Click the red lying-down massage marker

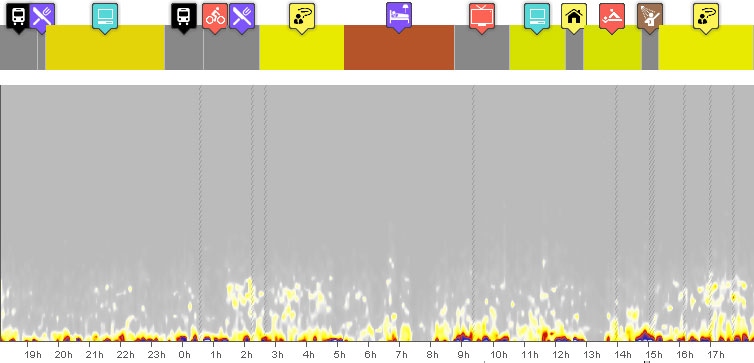click(x=612, y=18)
